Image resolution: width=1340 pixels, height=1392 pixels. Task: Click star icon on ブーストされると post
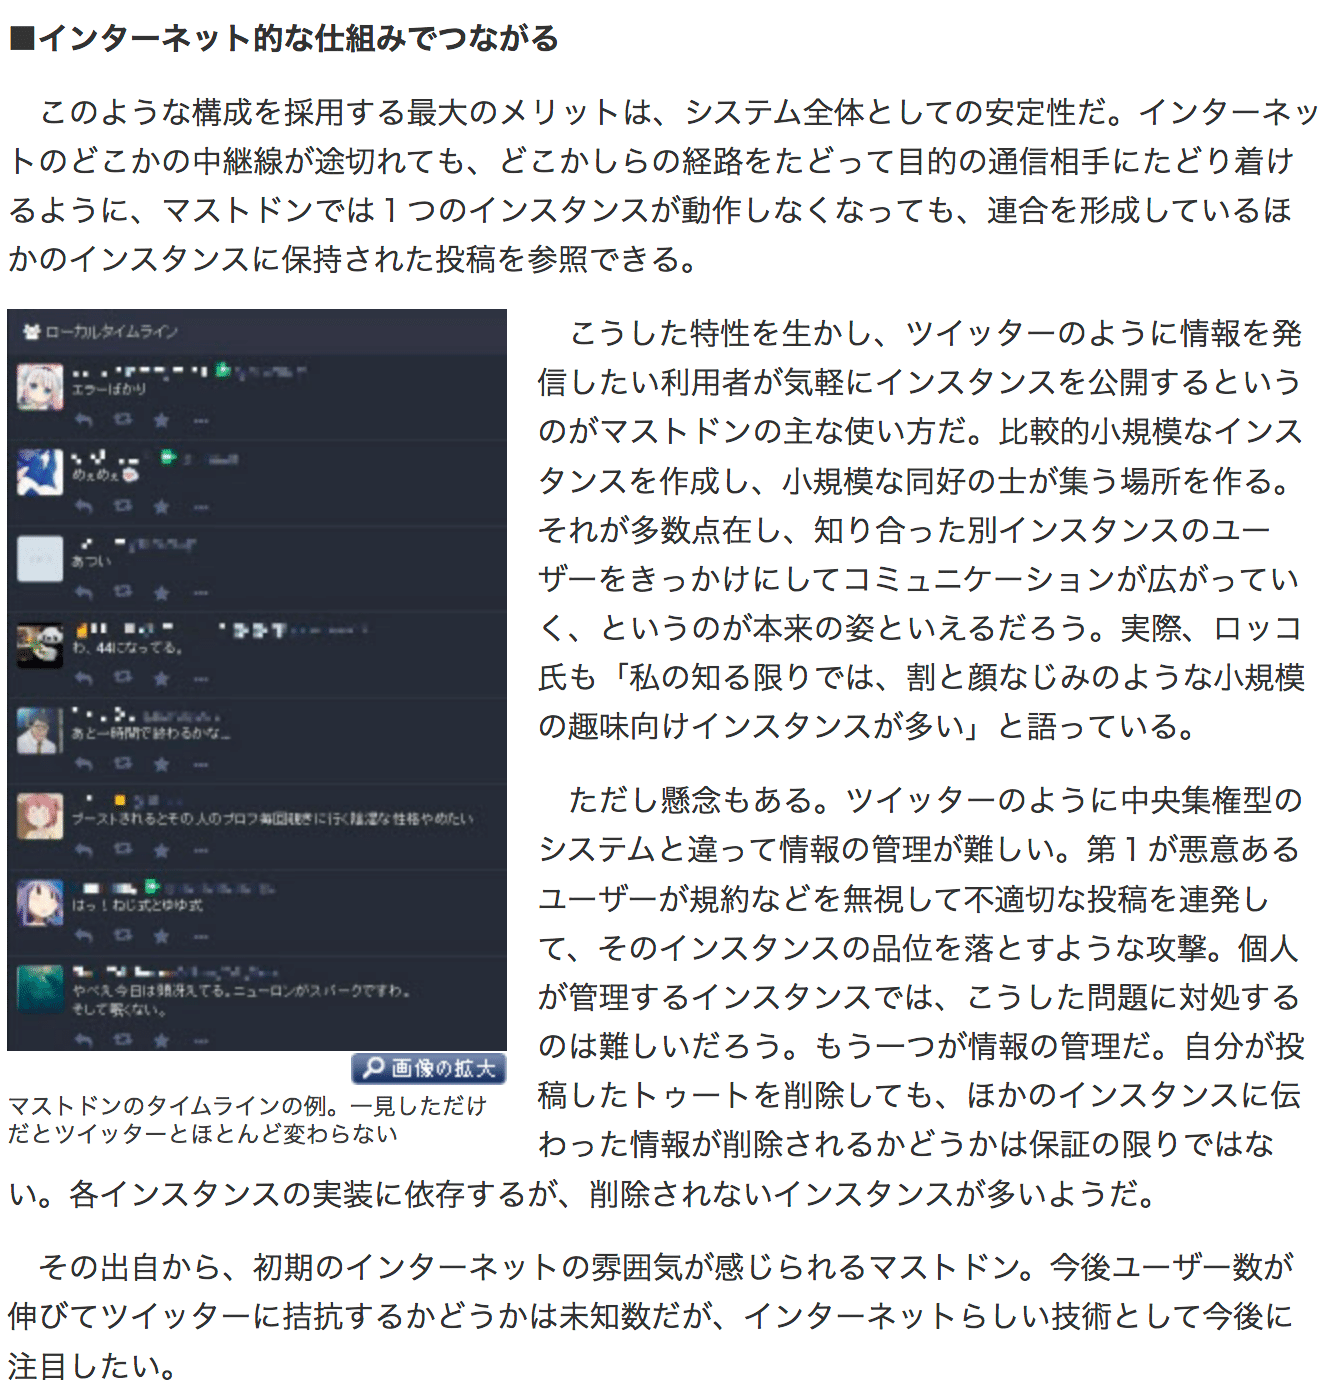click(161, 851)
